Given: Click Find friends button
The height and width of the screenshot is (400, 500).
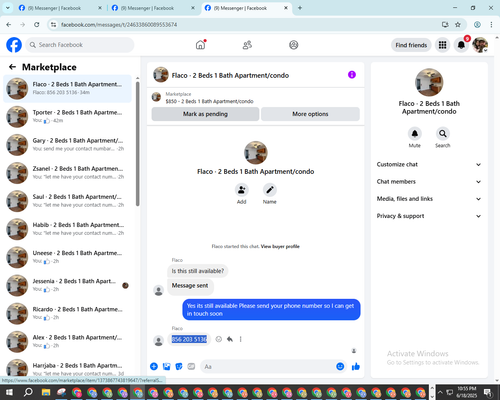Looking at the screenshot, I should point(411,45).
